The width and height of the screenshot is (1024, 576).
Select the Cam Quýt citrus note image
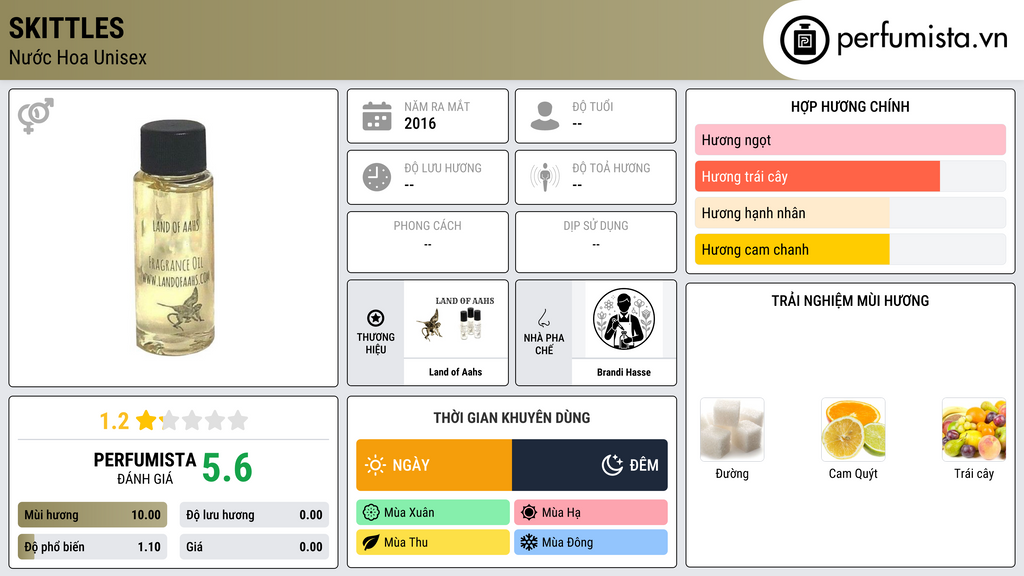coord(853,430)
